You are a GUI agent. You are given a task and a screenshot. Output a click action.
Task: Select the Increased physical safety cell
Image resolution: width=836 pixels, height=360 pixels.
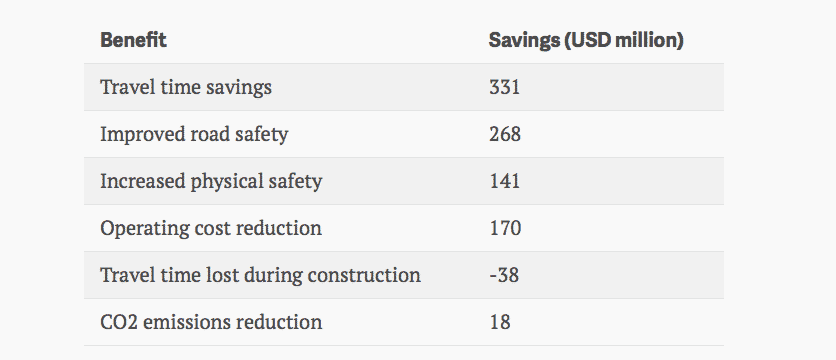click(211, 181)
